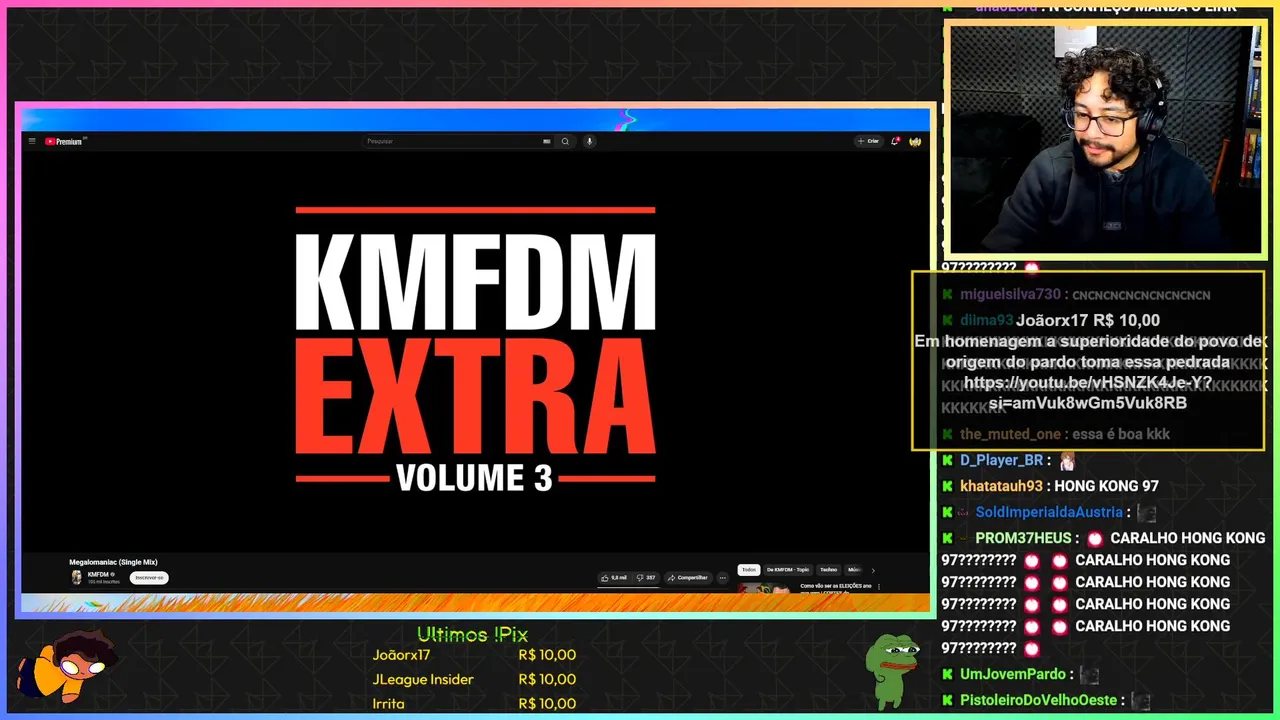Viewport: 1280px width, 720px height.
Task: Share the video via Compartilhar
Action: click(688, 577)
